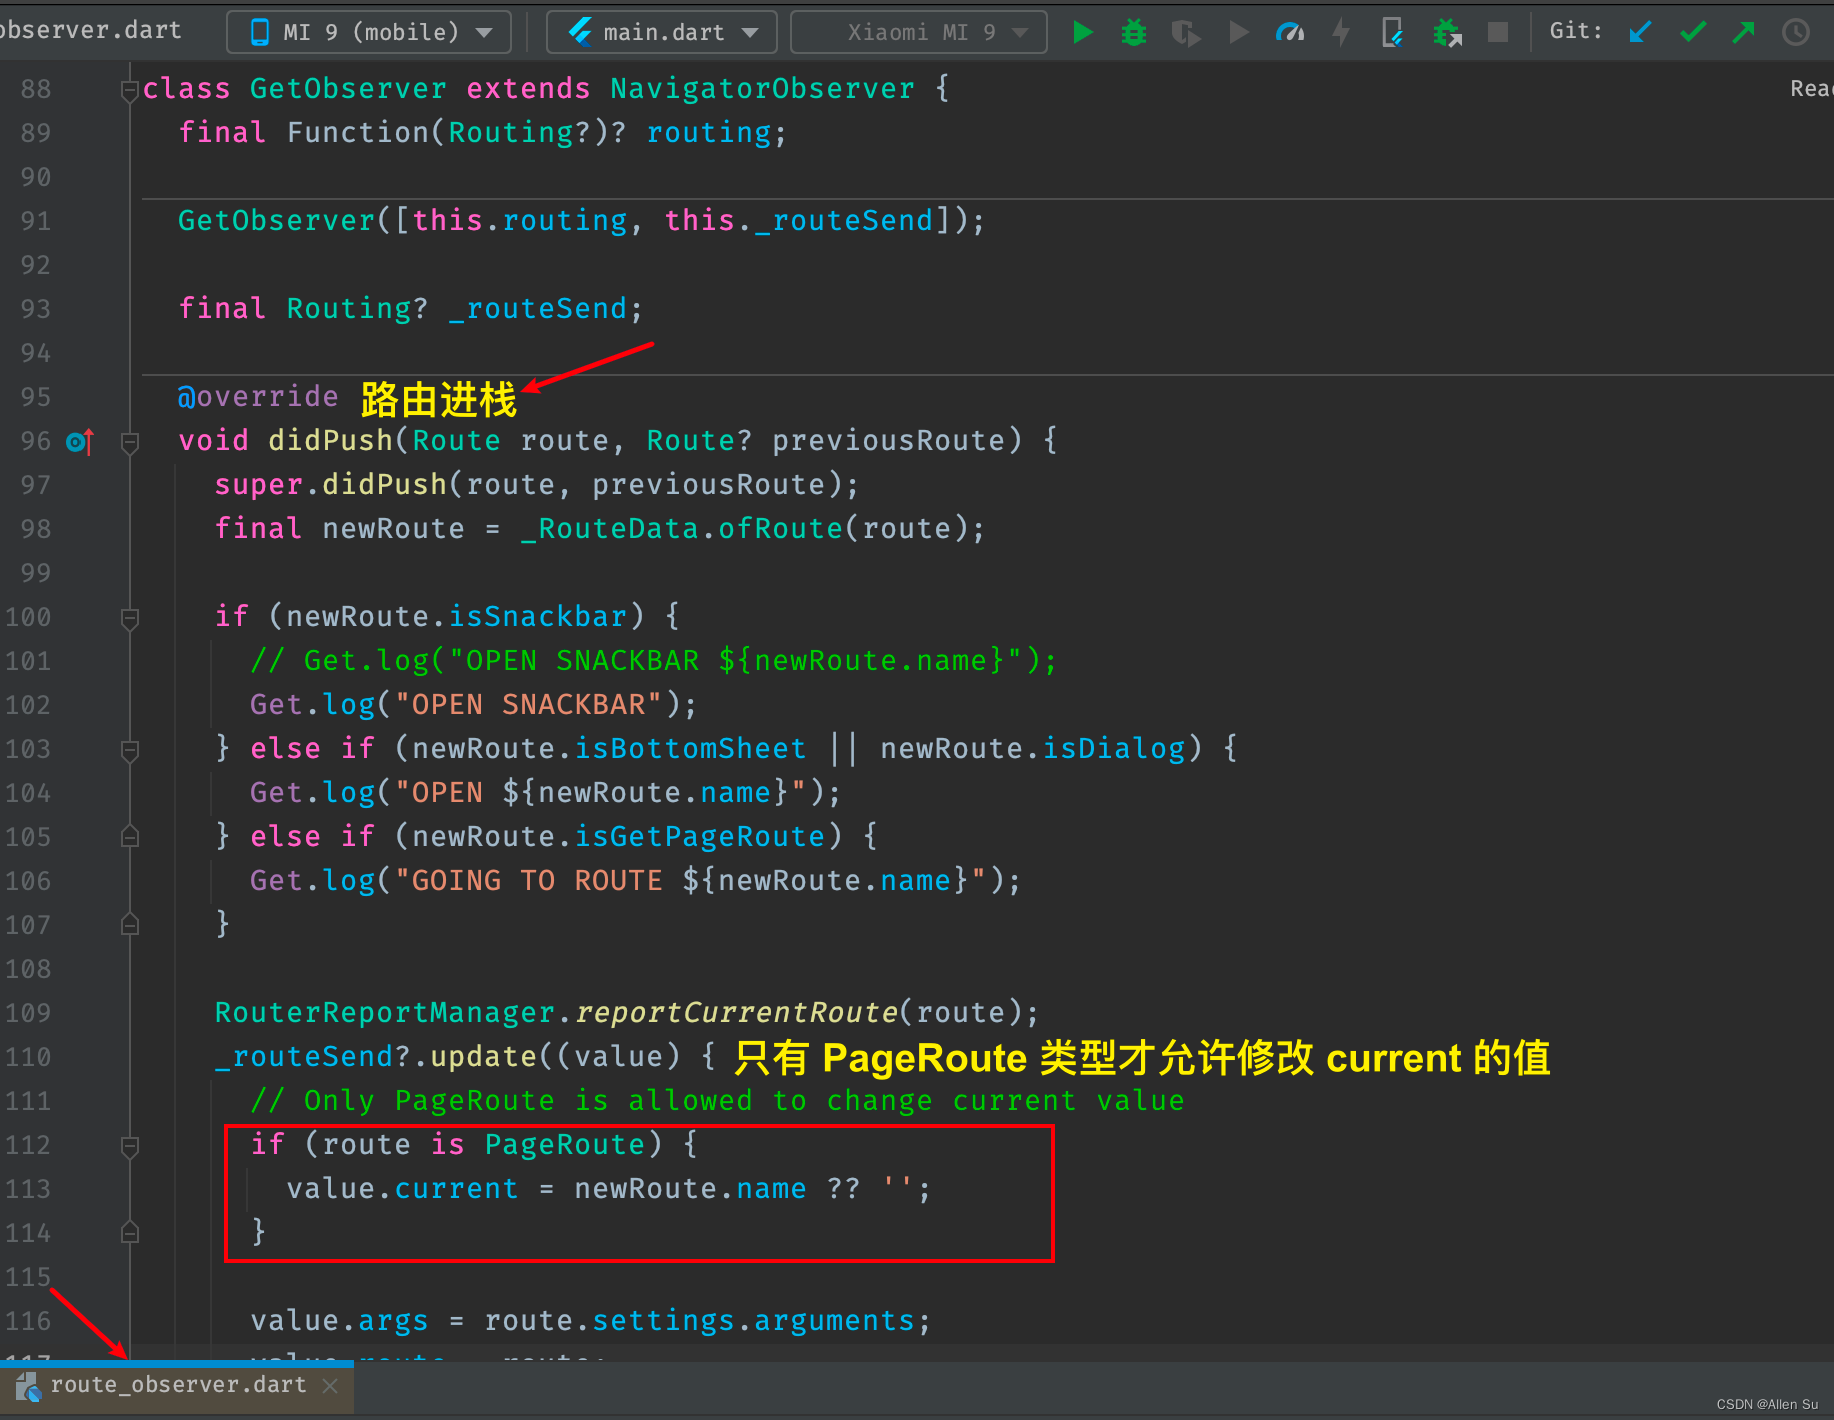
Task: Click _RouteData on line 98
Action: pyautogui.click(x=609, y=529)
